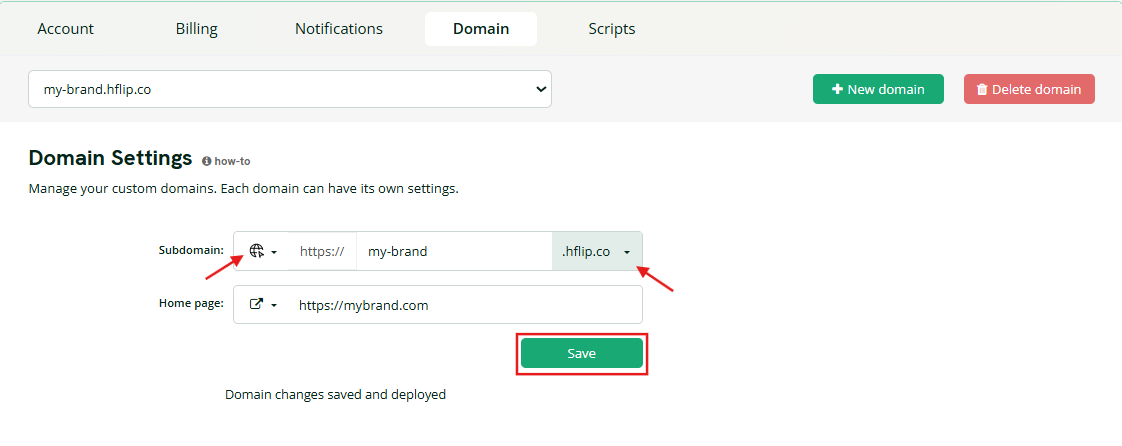Click the "Domain changes saved and deployed" message
The width and height of the screenshot is (1122, 446).
click(x=336, y=394)
